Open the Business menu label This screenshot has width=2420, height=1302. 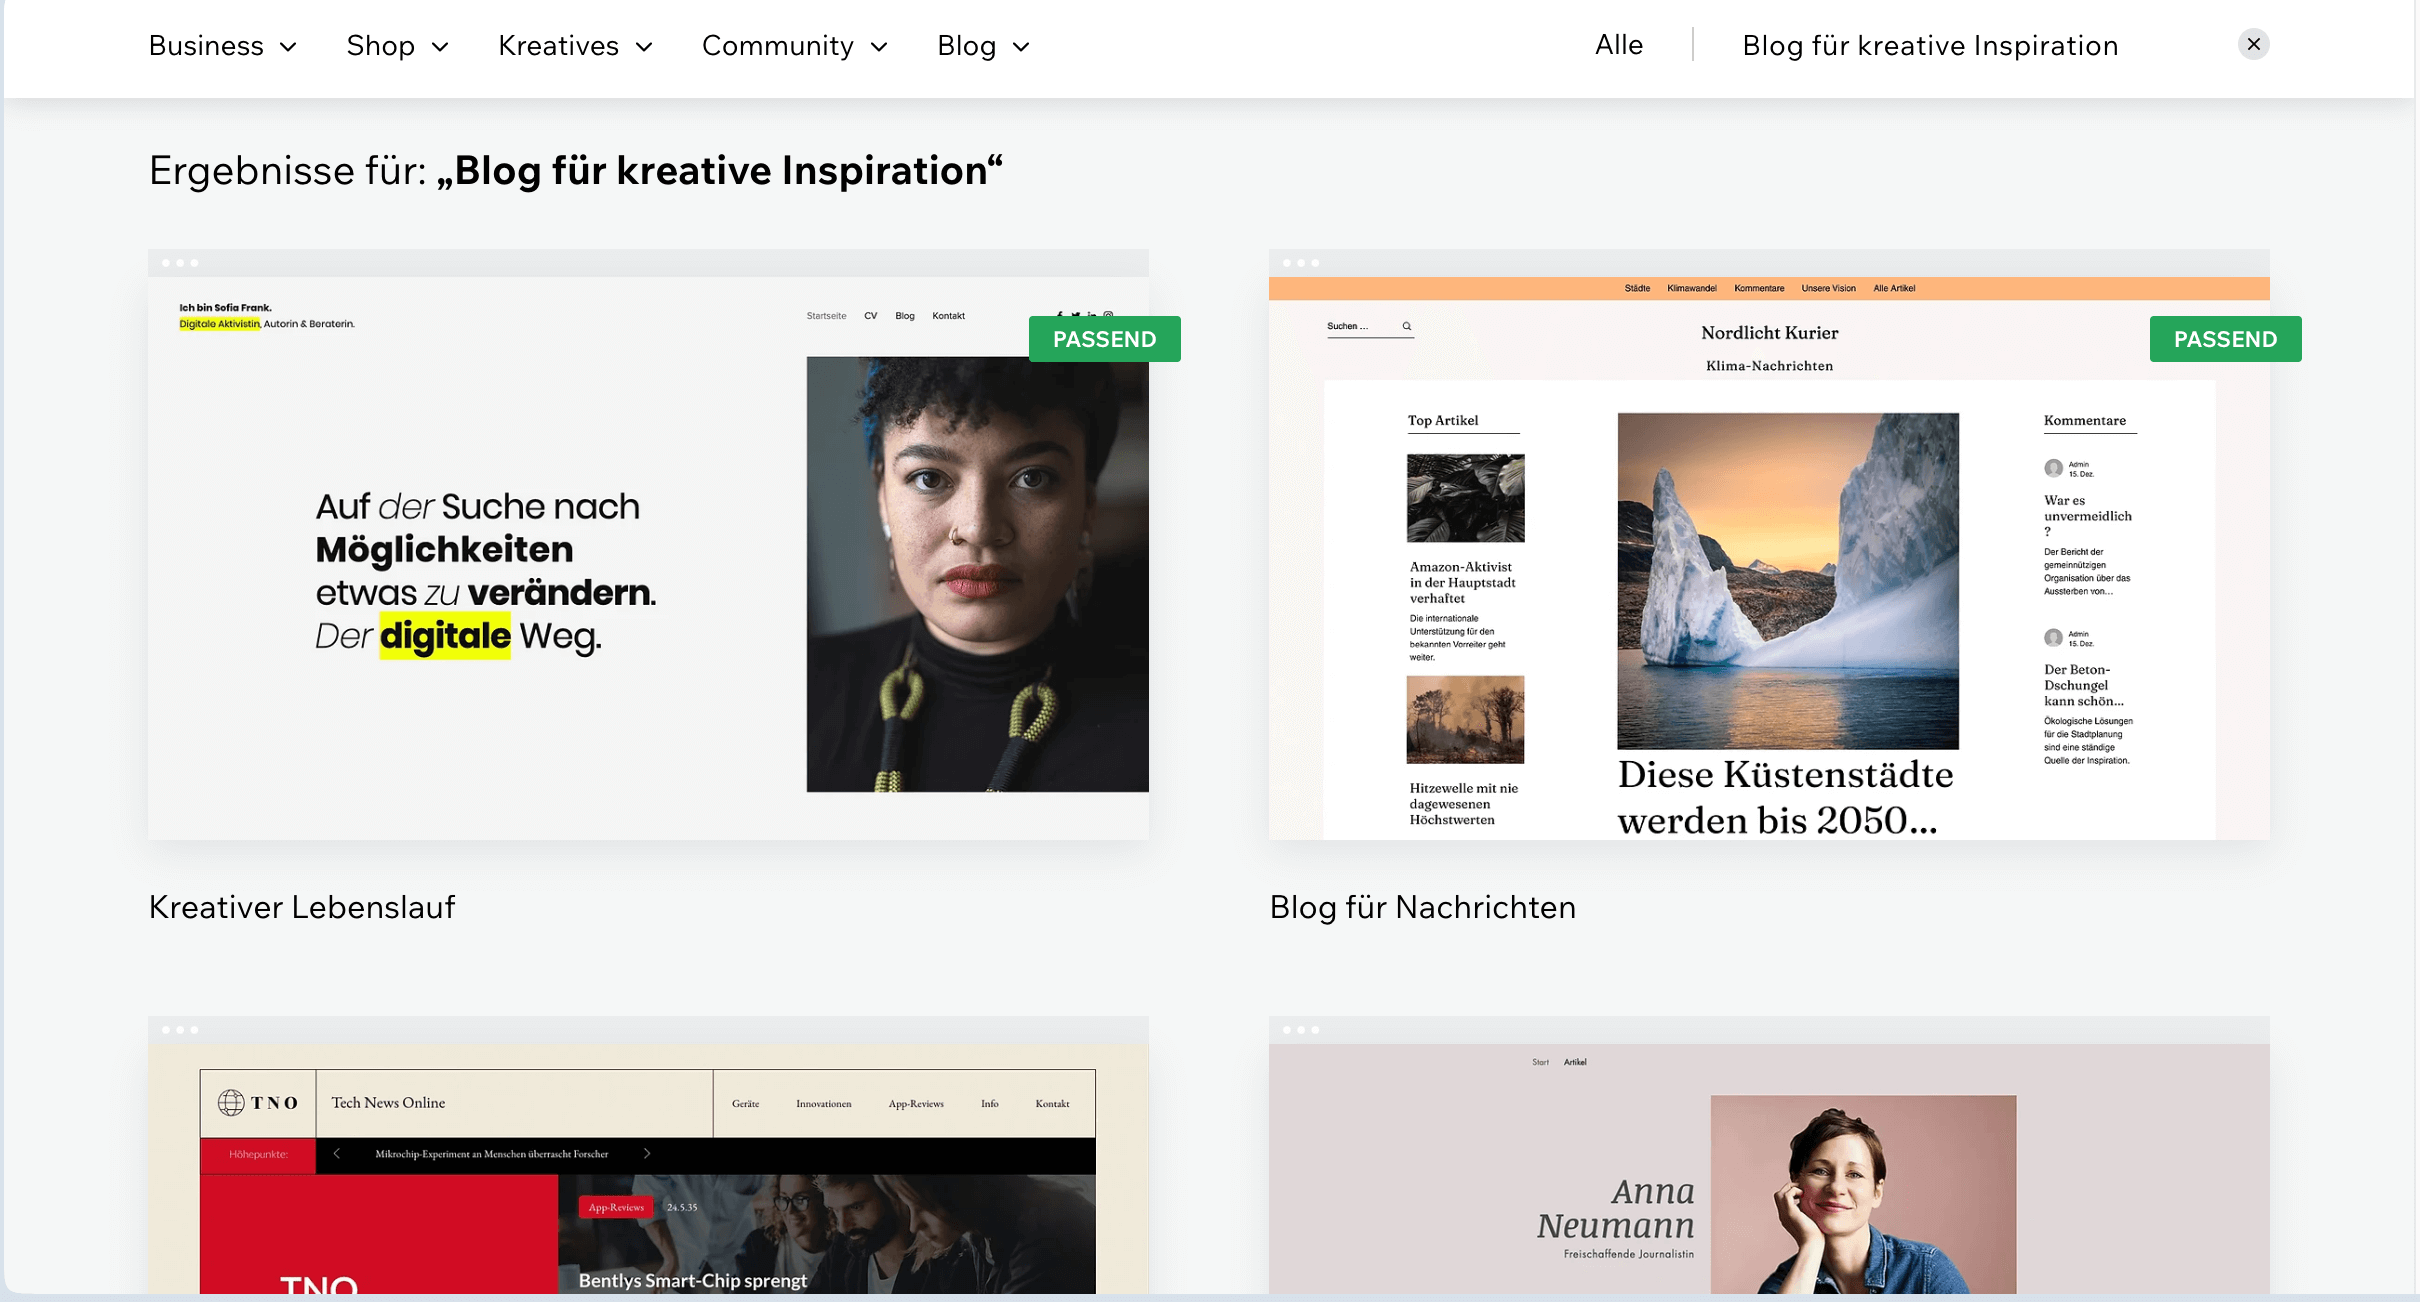pyautogui.click(x=206, y=46)
